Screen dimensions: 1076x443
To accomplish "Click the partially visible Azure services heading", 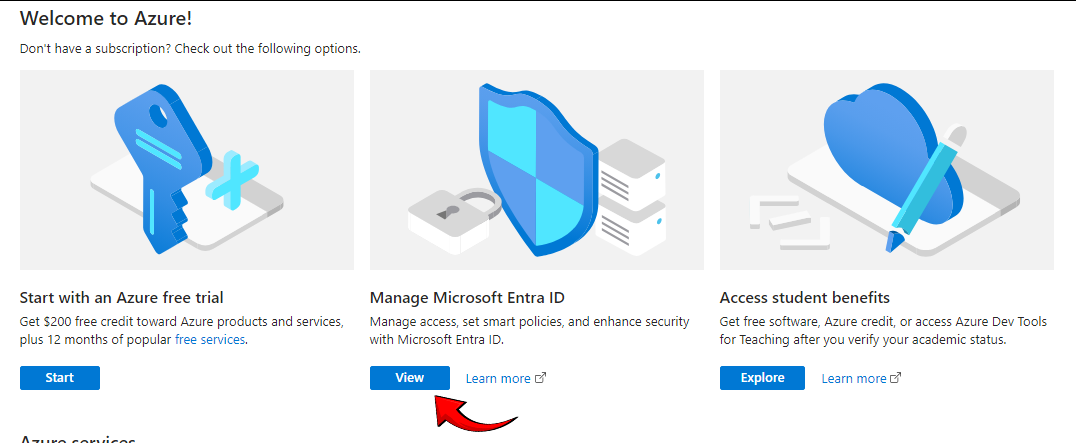I will click(x=78, y=439).
